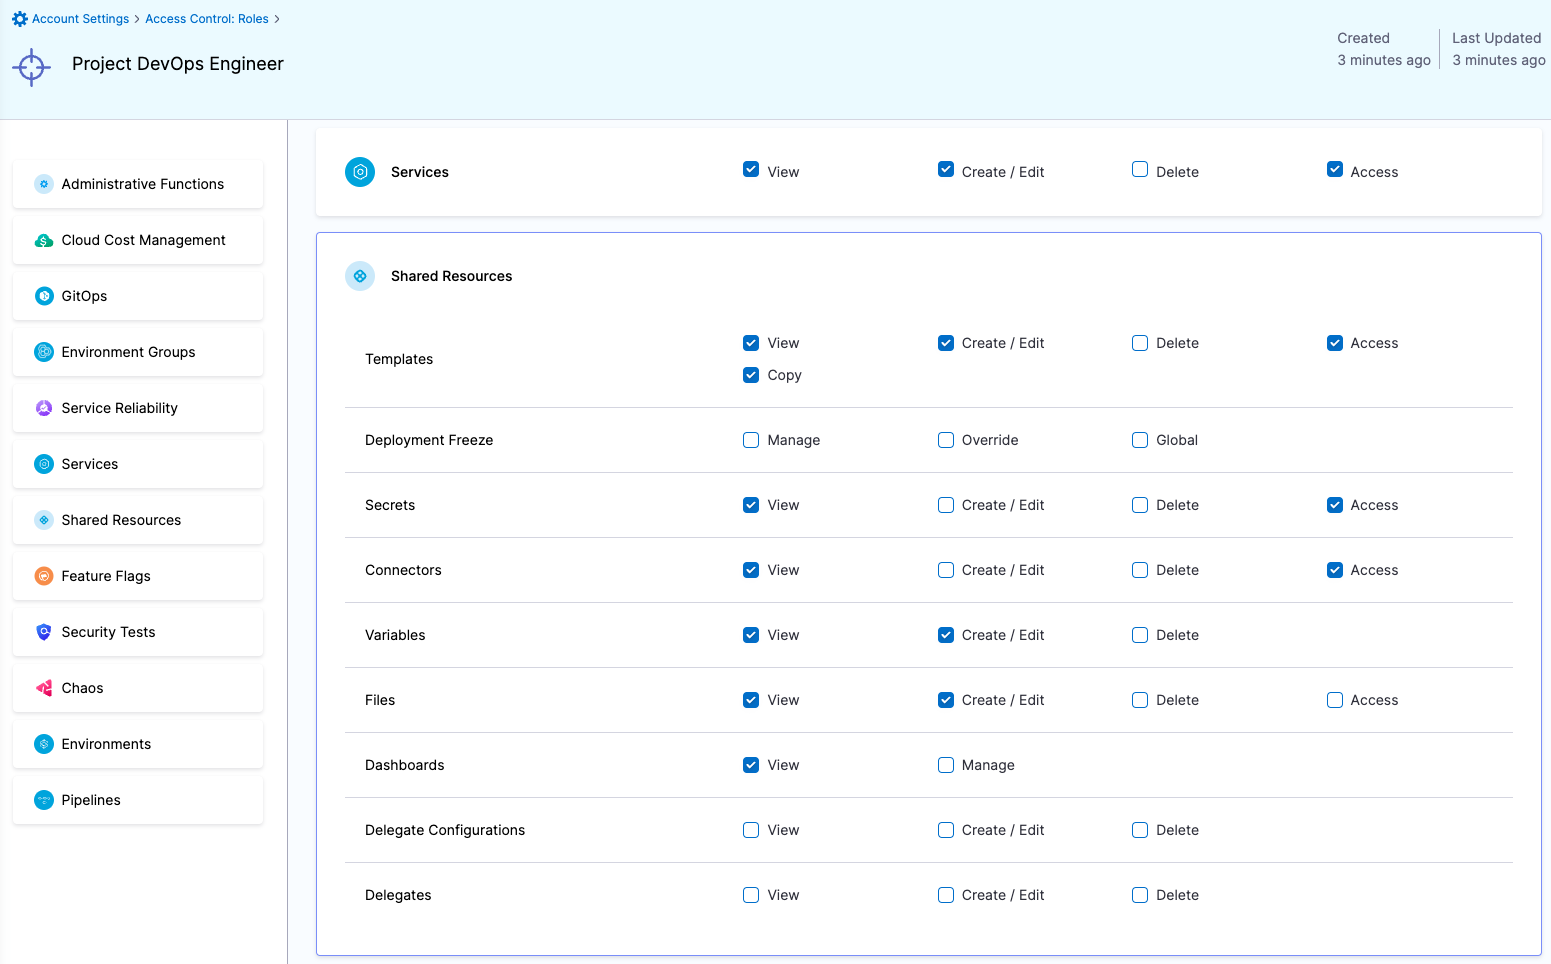Click the Pipelines icon
The image size is (1551, 964).
pos(43,799)
